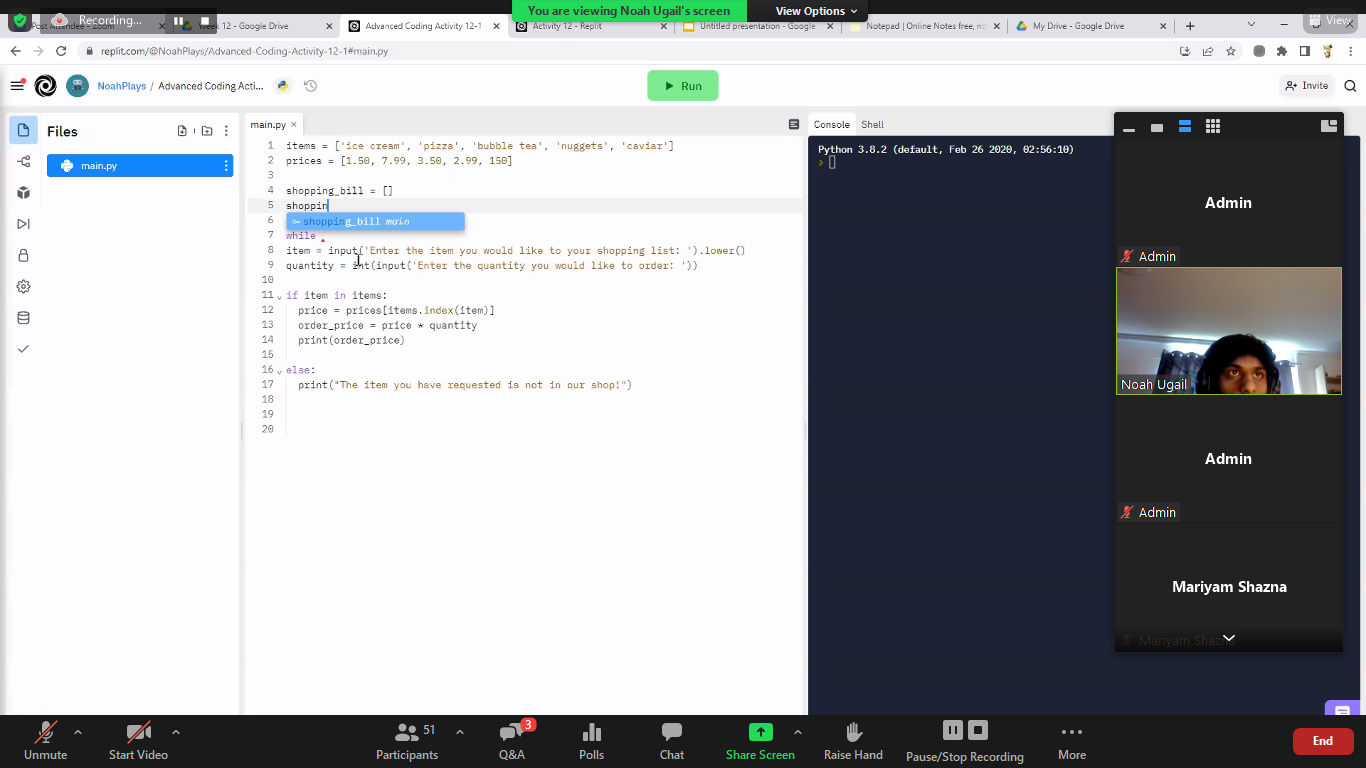Image resolution: width=1366 pixels, height=768 pixels.
Task: Open the checkmark Unit tests sidebar icon
Action: [24, 349]
